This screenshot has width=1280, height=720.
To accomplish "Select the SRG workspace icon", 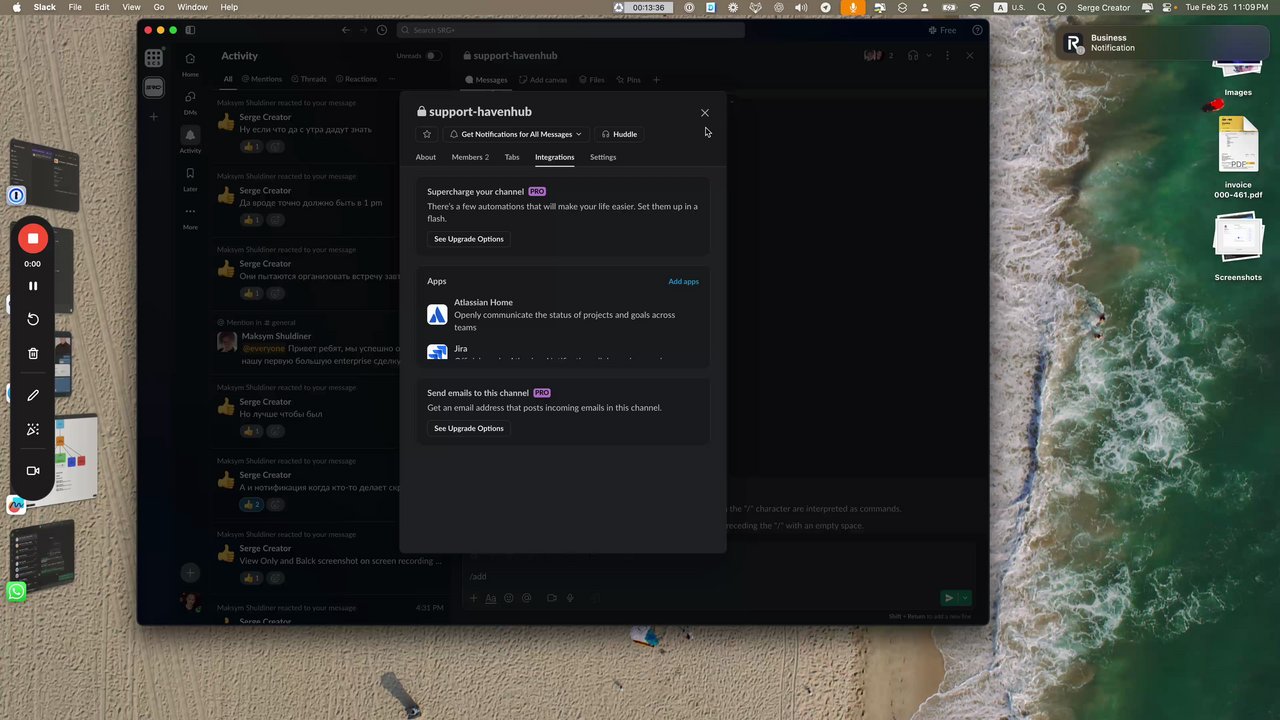I will point(154,88).
